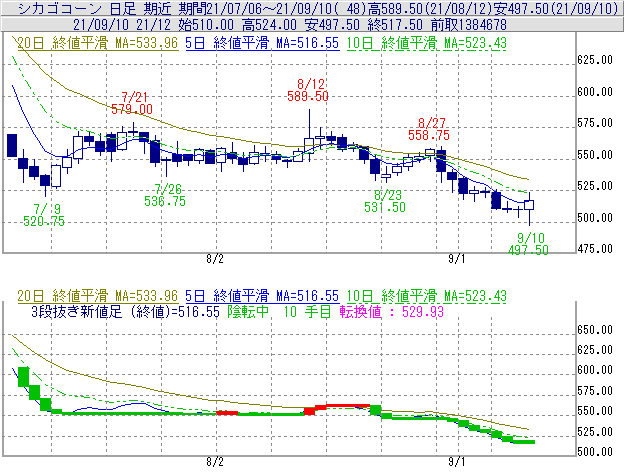Click the upper chart 575.00 axis label
This screenshot has height=475, width=624.
click(595, 123)
